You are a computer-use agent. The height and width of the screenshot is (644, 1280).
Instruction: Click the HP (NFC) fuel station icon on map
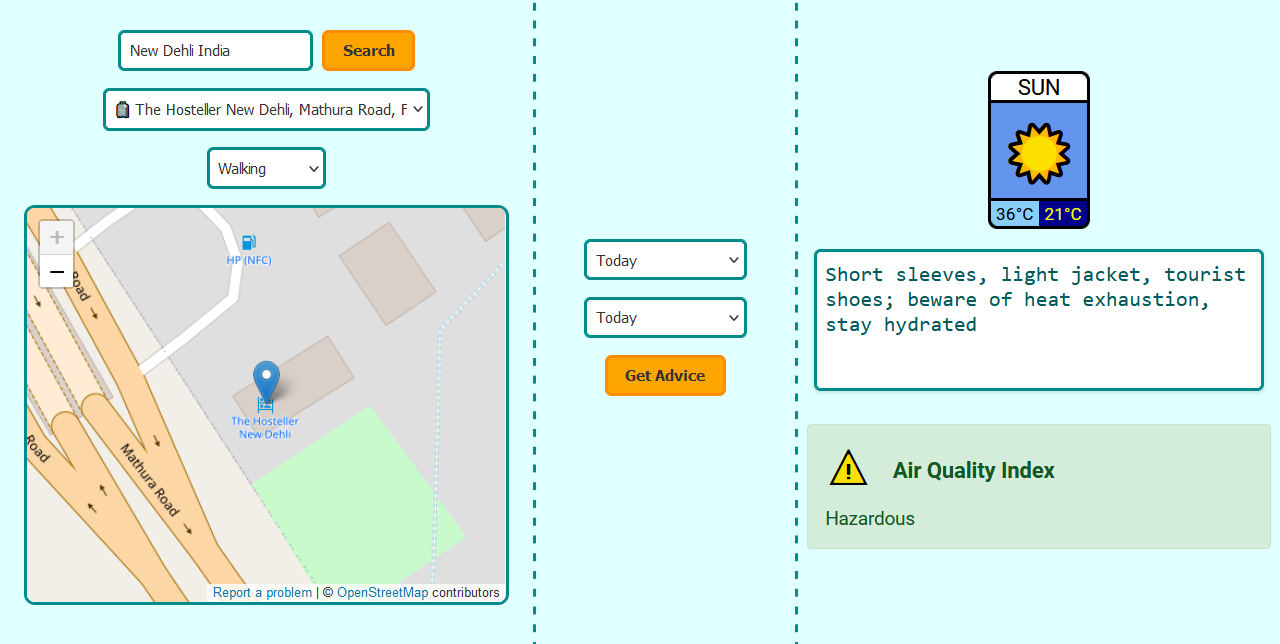point(247,243)
